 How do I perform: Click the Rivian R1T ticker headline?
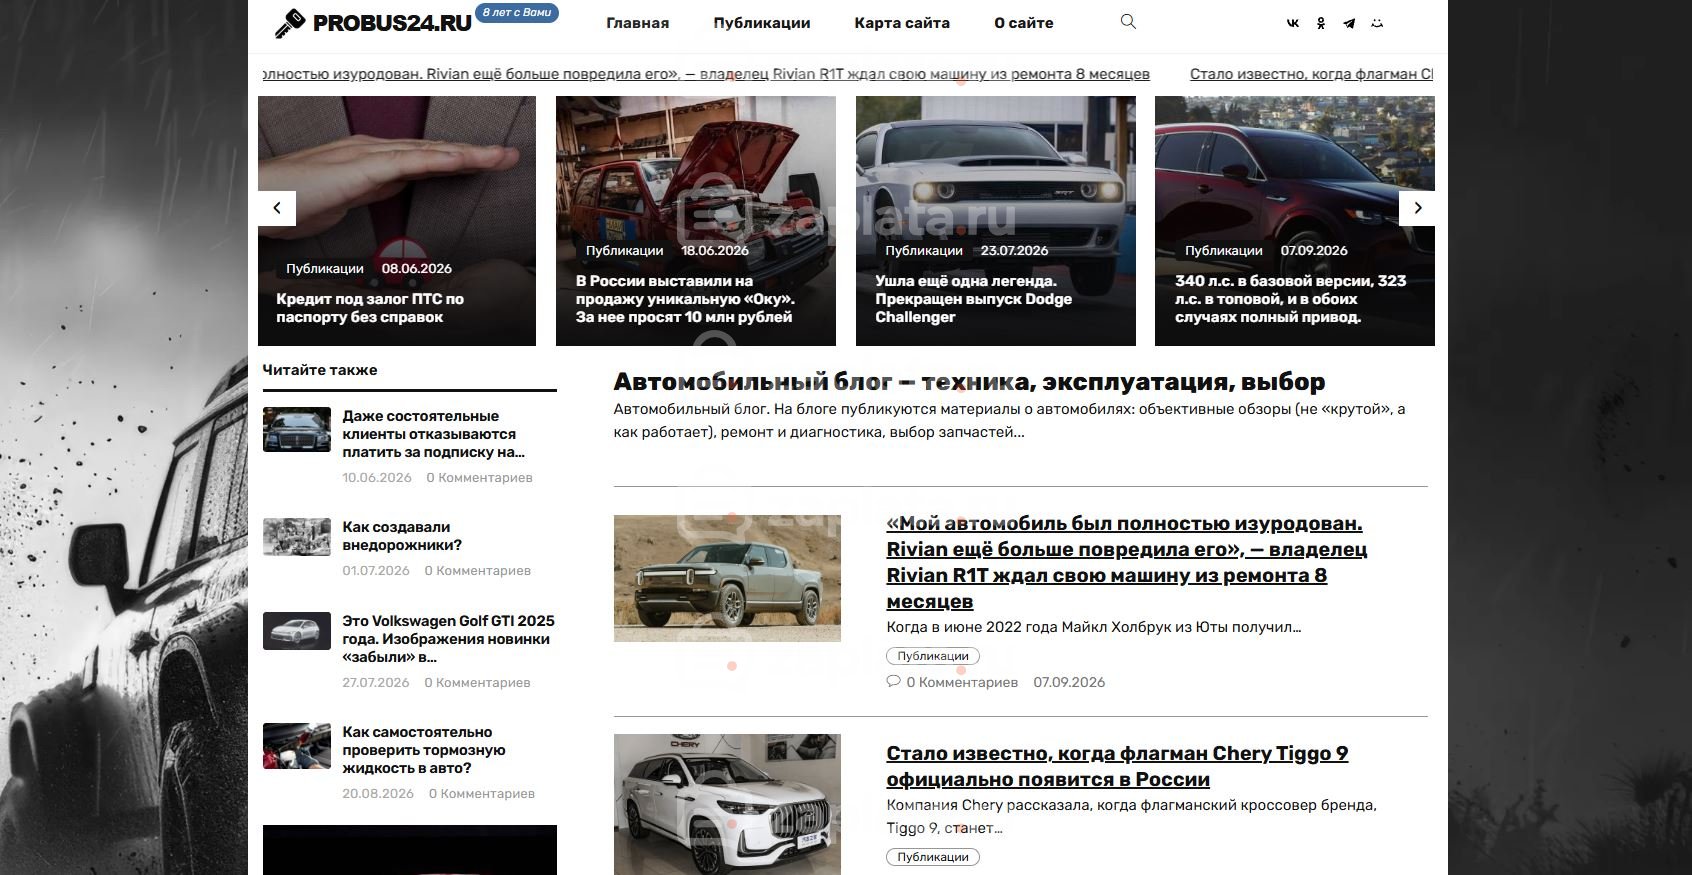(x=706, y=74)
